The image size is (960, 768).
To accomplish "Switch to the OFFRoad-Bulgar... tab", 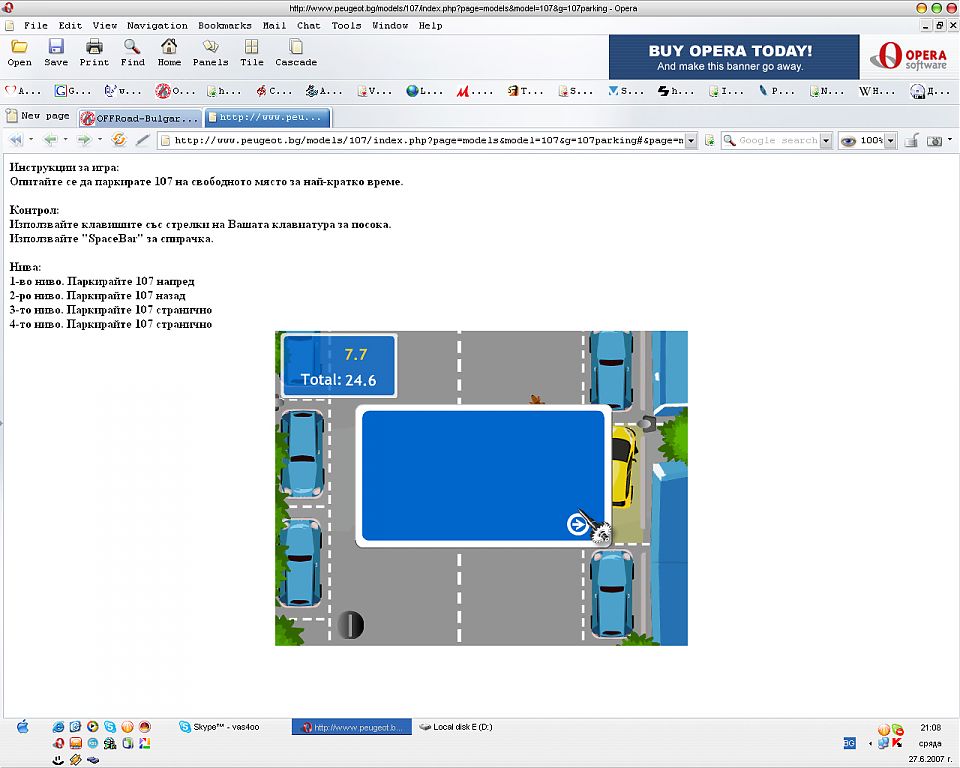I will tap(140, 117).
